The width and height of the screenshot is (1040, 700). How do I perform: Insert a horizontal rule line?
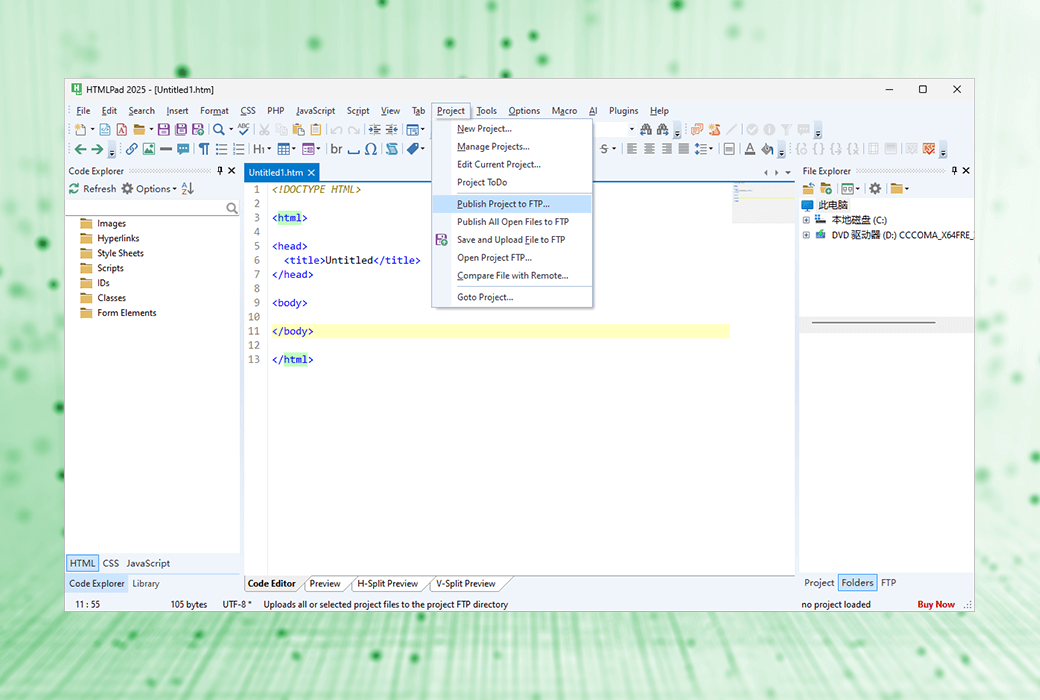point(166,149)
